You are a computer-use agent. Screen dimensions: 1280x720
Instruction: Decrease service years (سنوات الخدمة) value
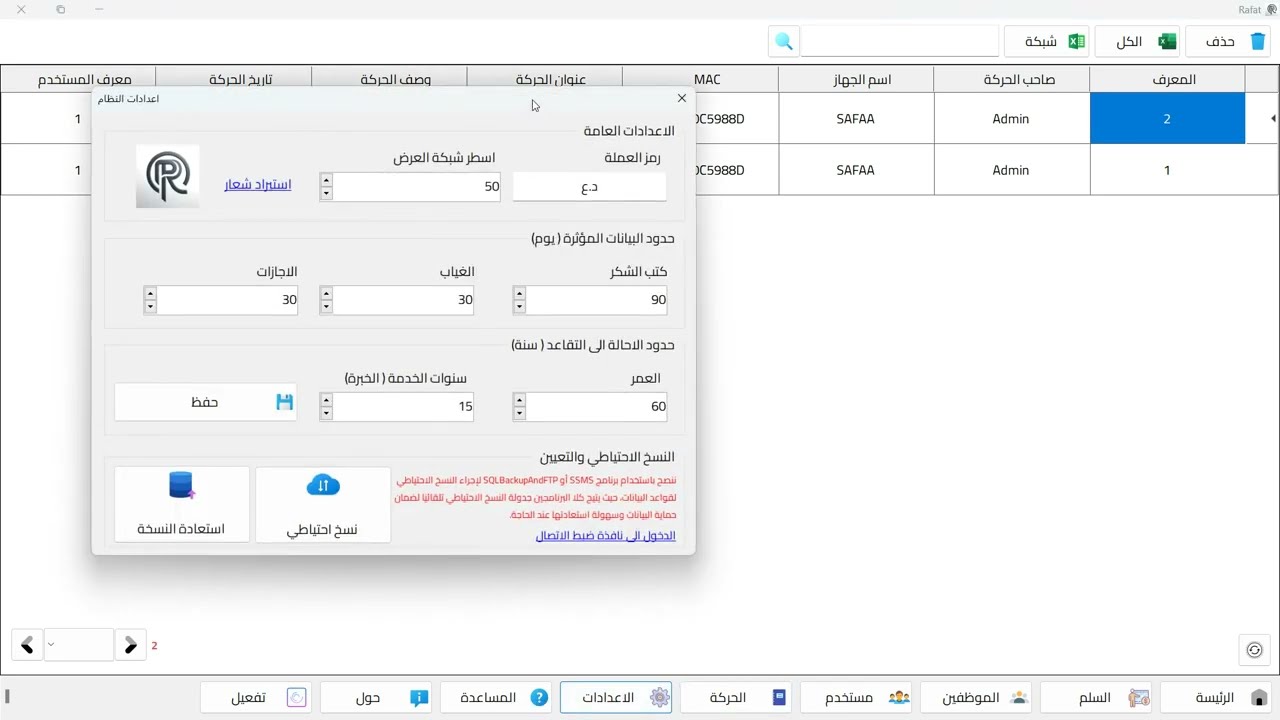tap(326, 413)
